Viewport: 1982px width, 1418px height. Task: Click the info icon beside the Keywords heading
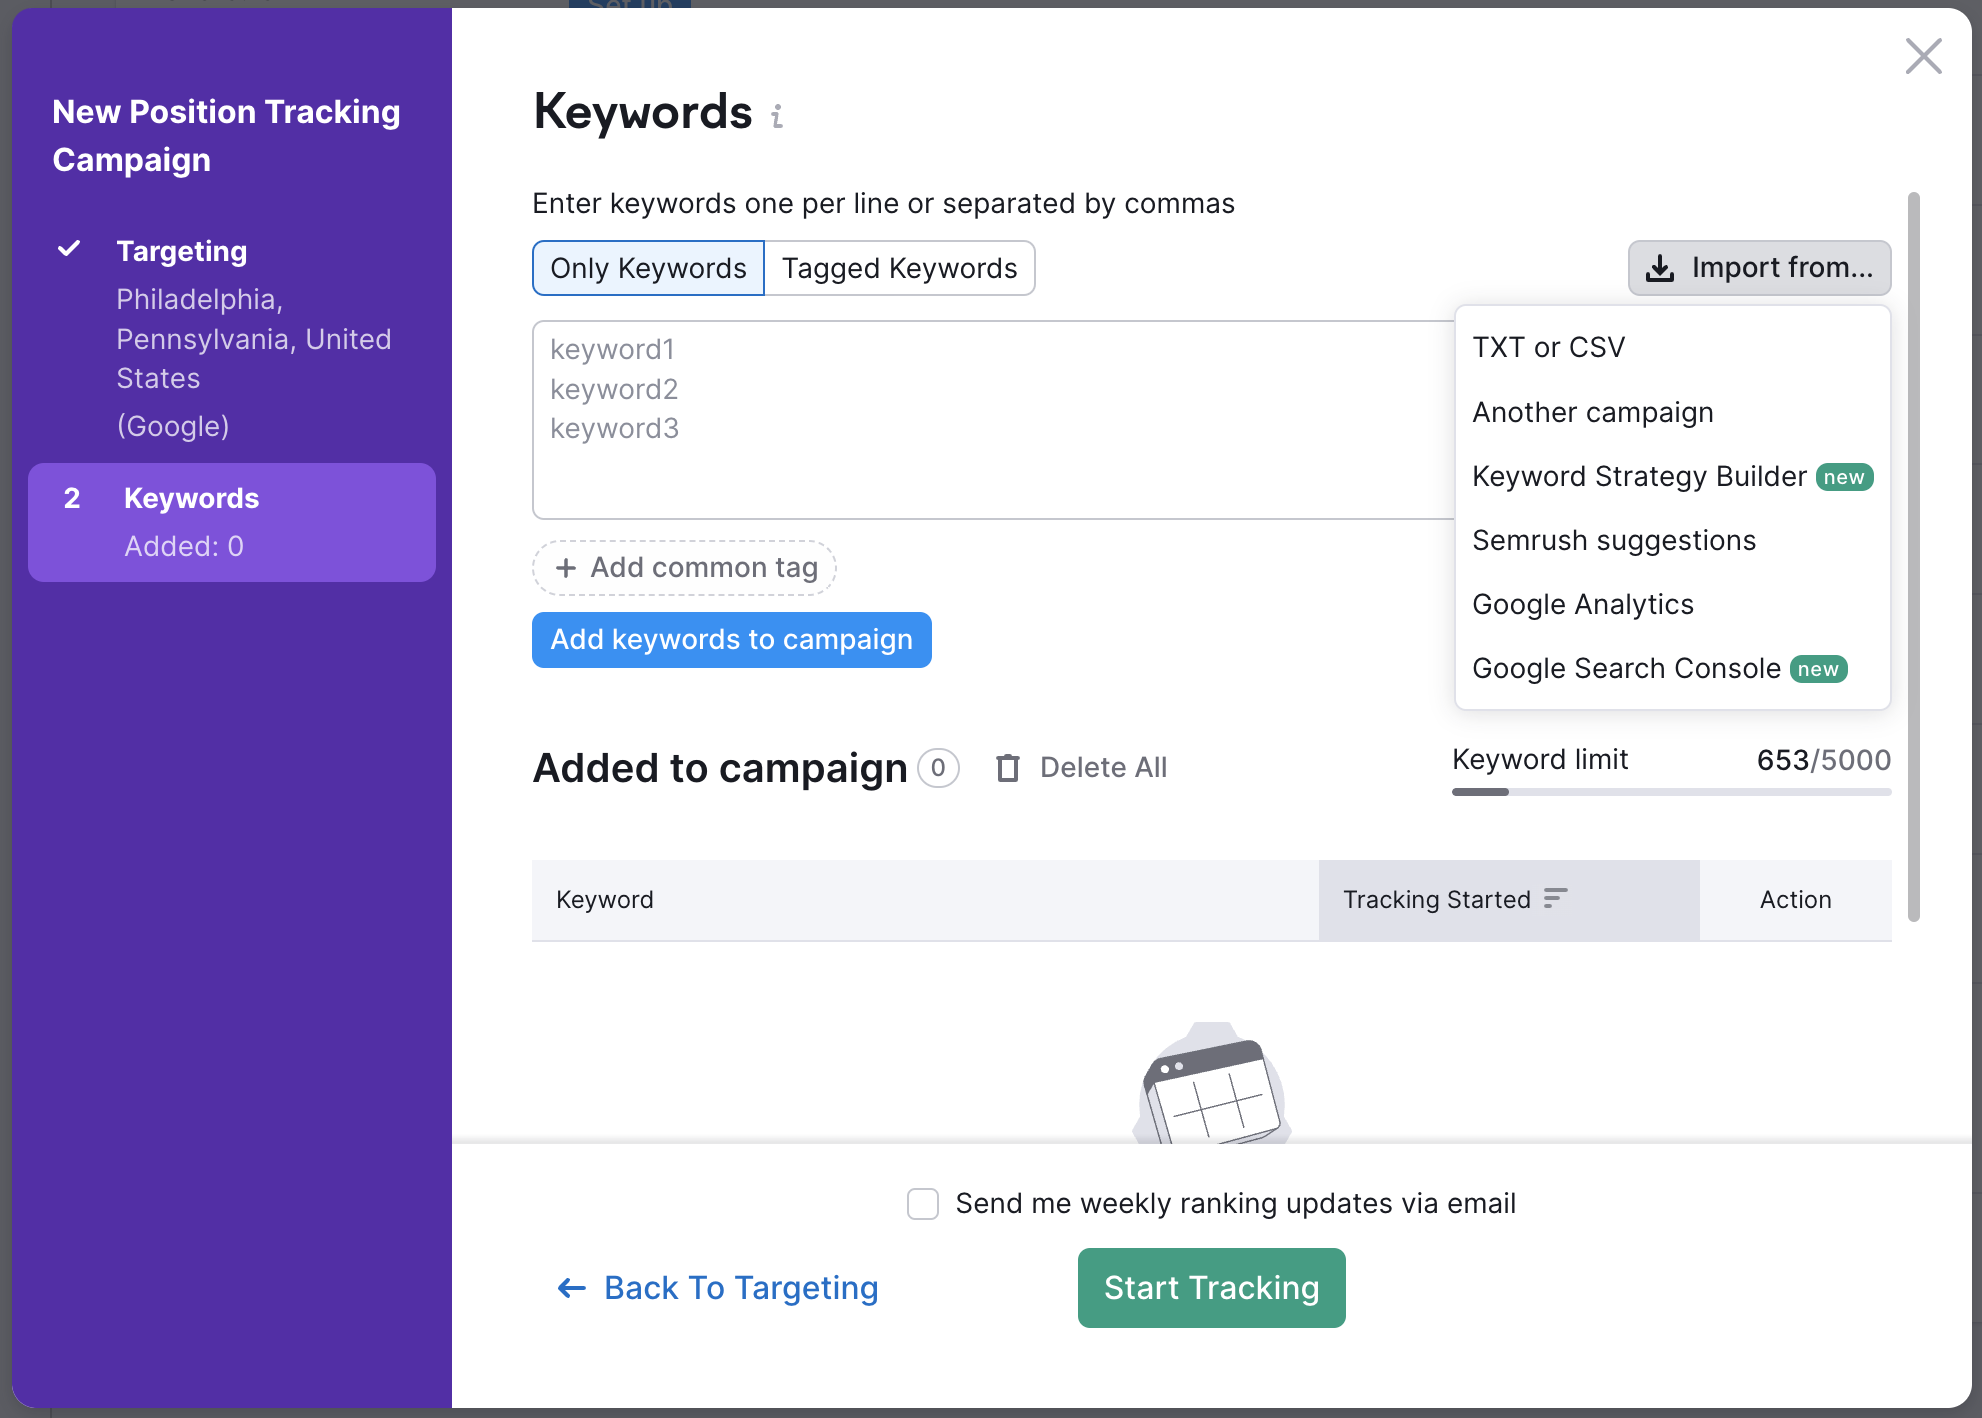(777, 116)
